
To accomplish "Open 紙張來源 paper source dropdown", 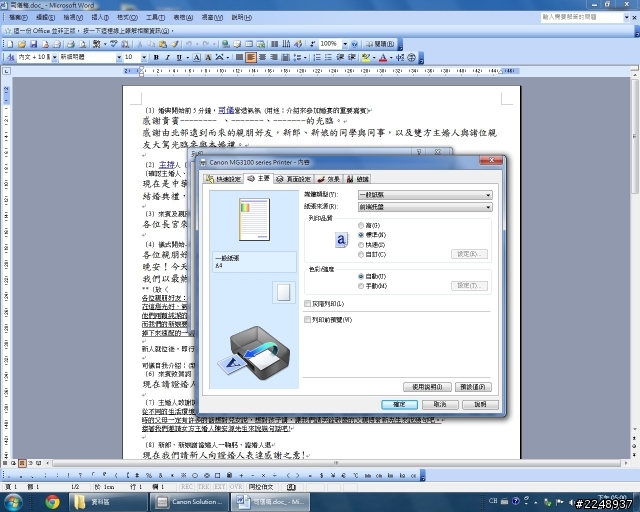I will click(425, 207).
